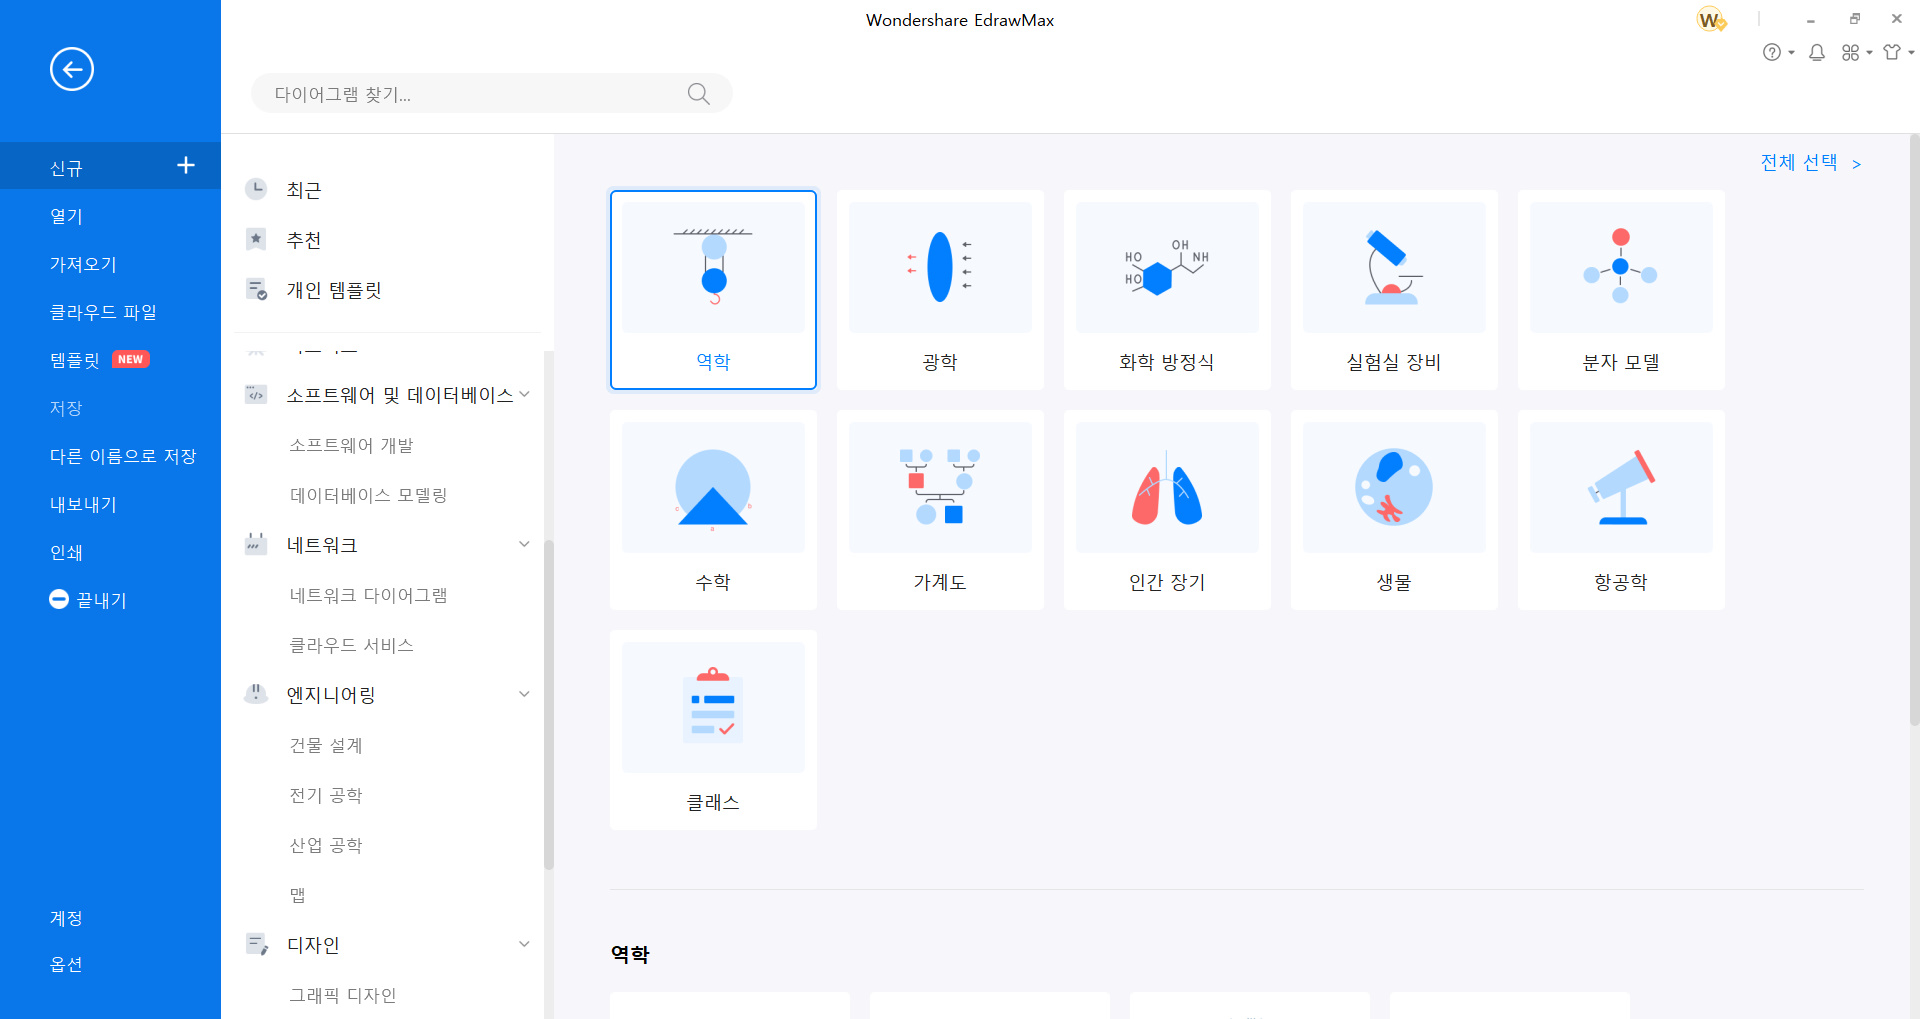The height and width of the screenshot is (1019, 1920).
Task: Open the notifications bell
Action: [x=1817, y=52]
